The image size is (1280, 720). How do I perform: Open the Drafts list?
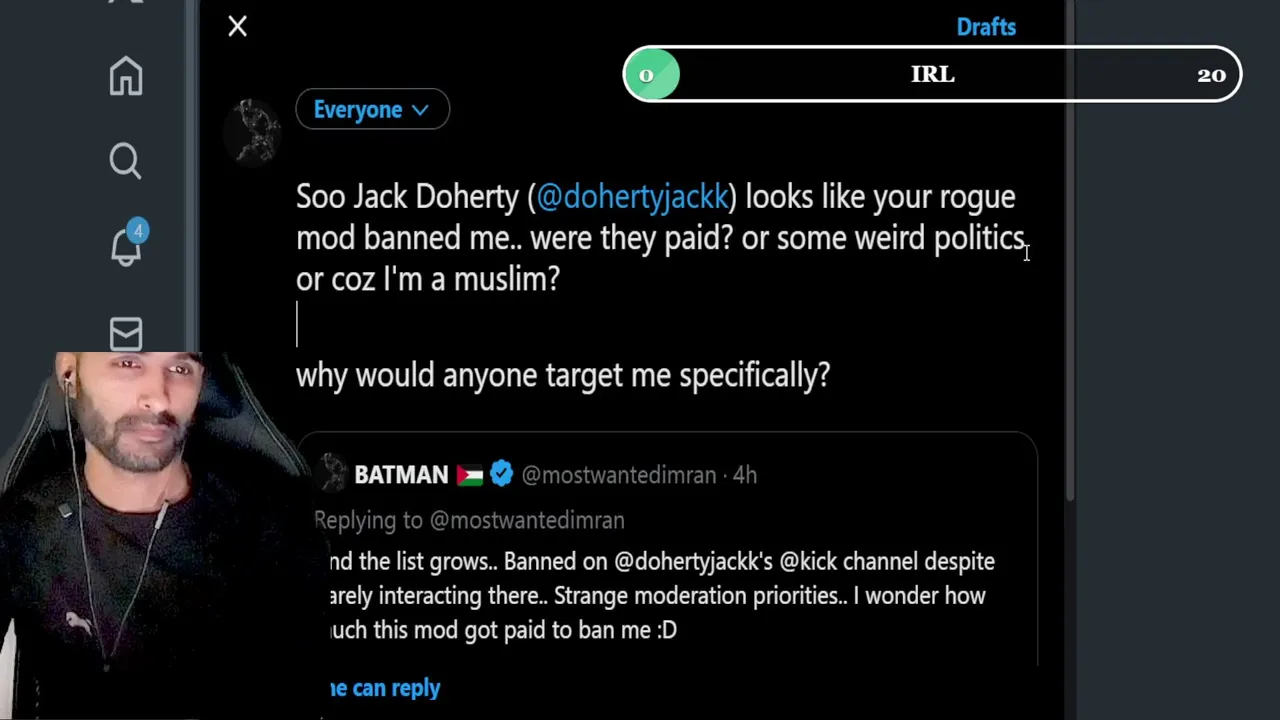985,27
